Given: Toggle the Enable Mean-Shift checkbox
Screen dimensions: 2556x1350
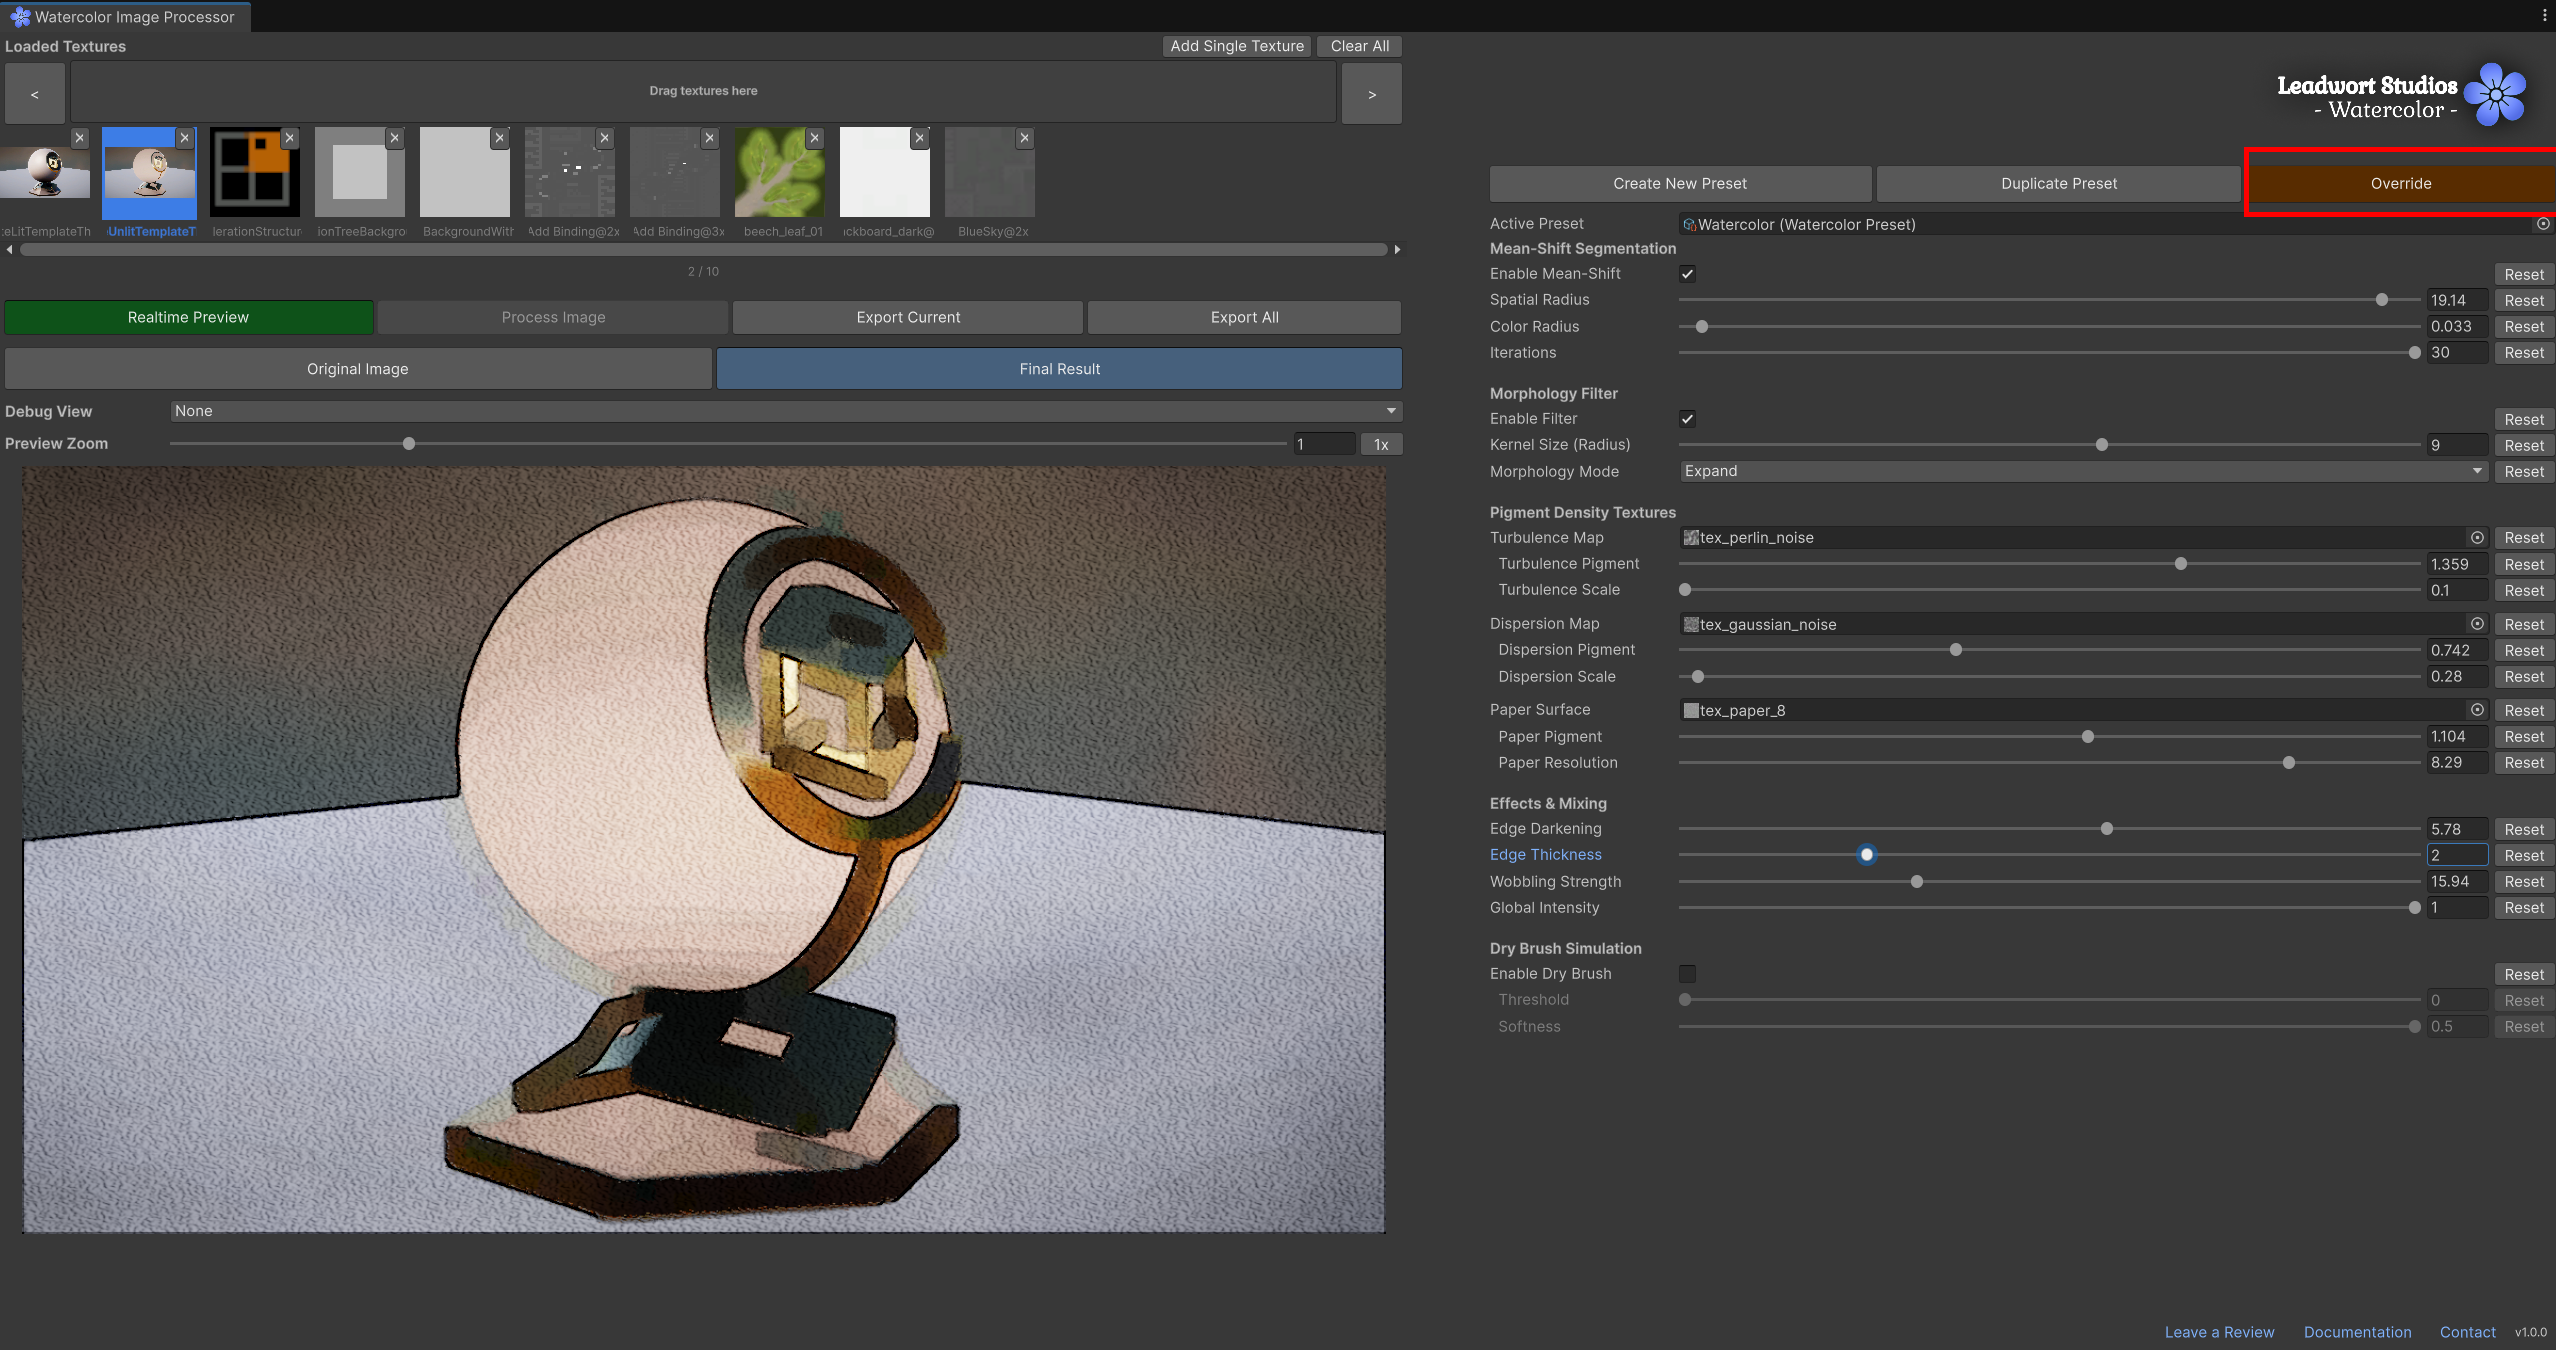Looking at the screenshot, I should 1687,274.
